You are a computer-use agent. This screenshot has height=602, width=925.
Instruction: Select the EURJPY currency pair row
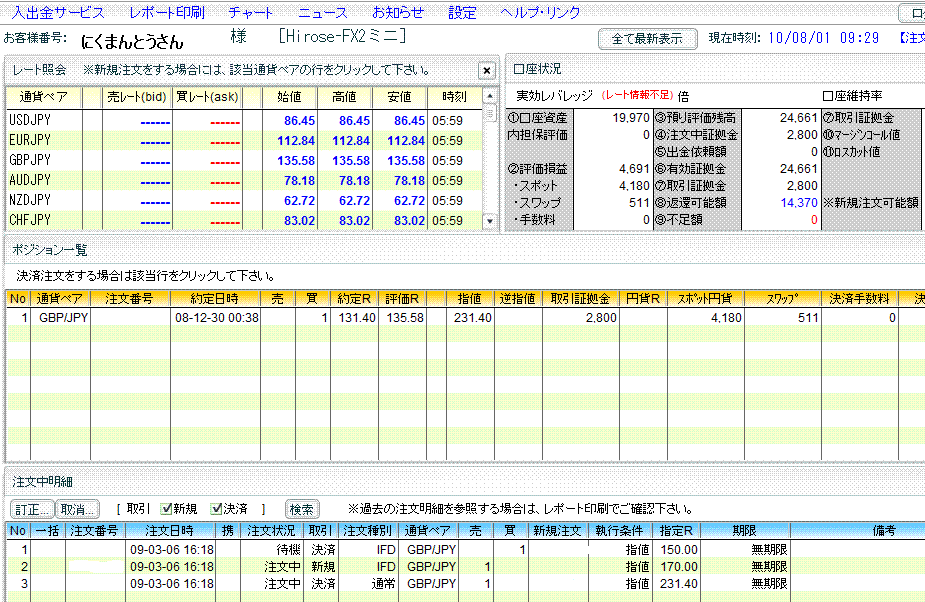[x=250, y=140]
